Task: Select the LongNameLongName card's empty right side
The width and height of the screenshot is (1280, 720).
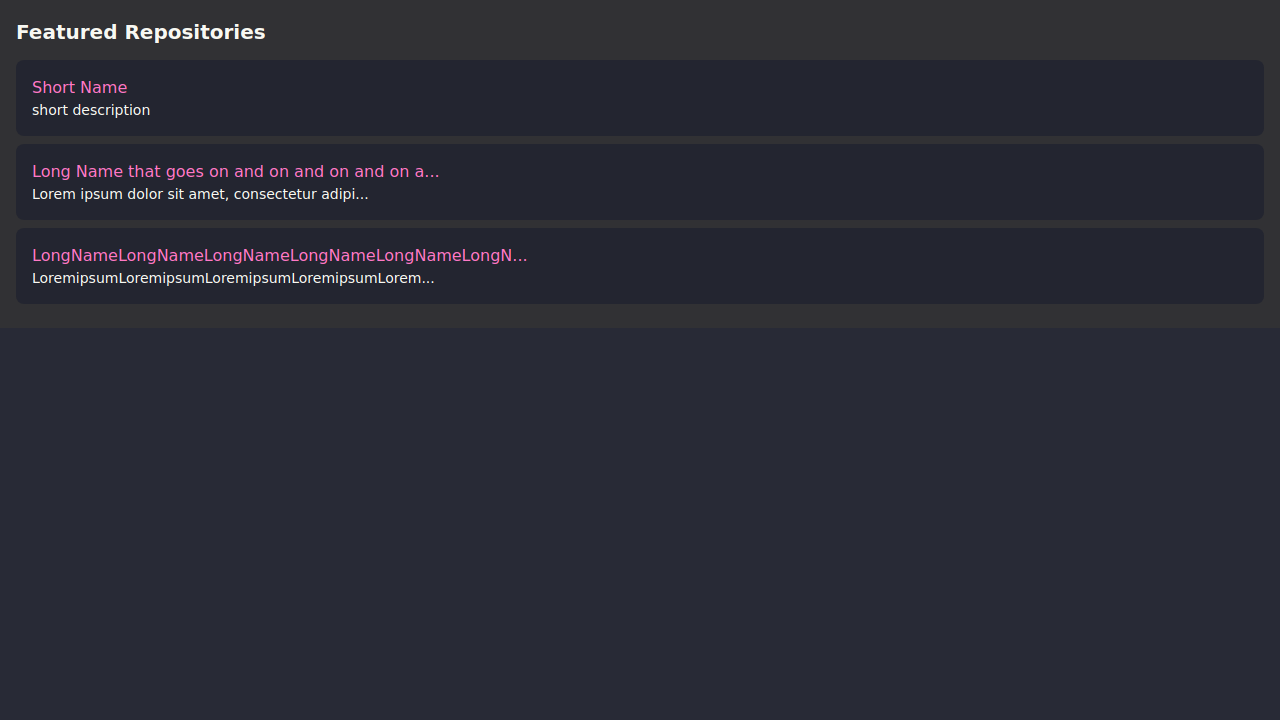Action: click(x=900, y=266)
